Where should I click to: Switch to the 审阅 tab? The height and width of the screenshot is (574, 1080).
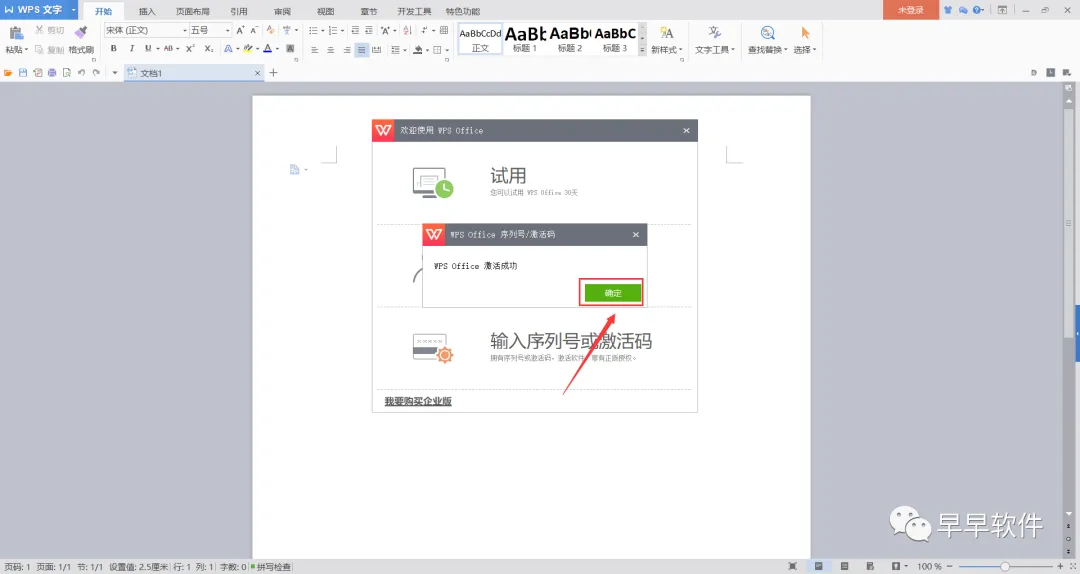282,11
